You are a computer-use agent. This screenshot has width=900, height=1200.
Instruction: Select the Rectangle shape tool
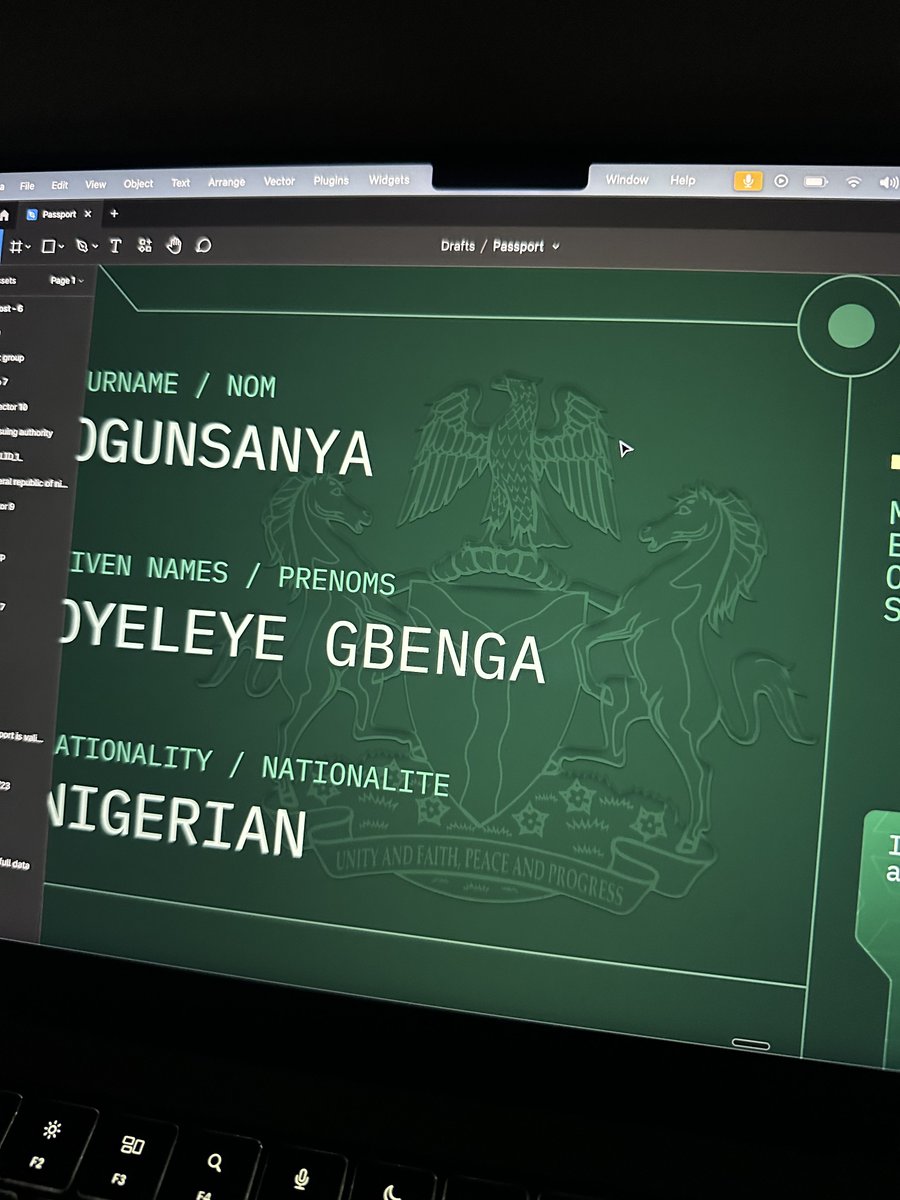point(48,245)
